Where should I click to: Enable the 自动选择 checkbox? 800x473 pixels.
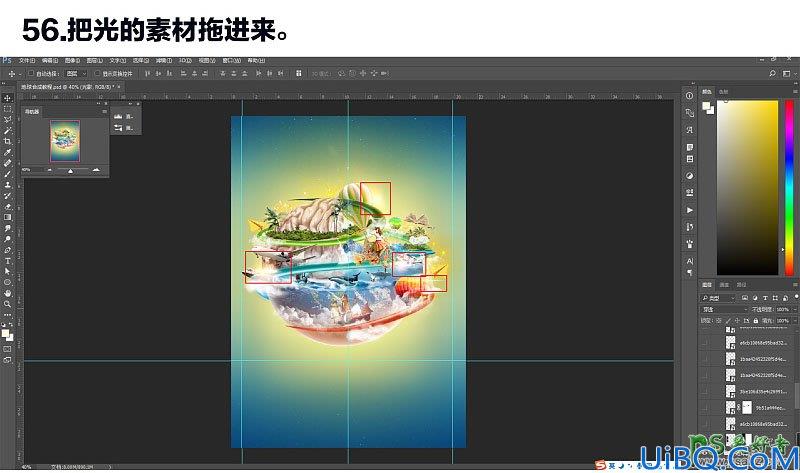click(x=31, y=73)
